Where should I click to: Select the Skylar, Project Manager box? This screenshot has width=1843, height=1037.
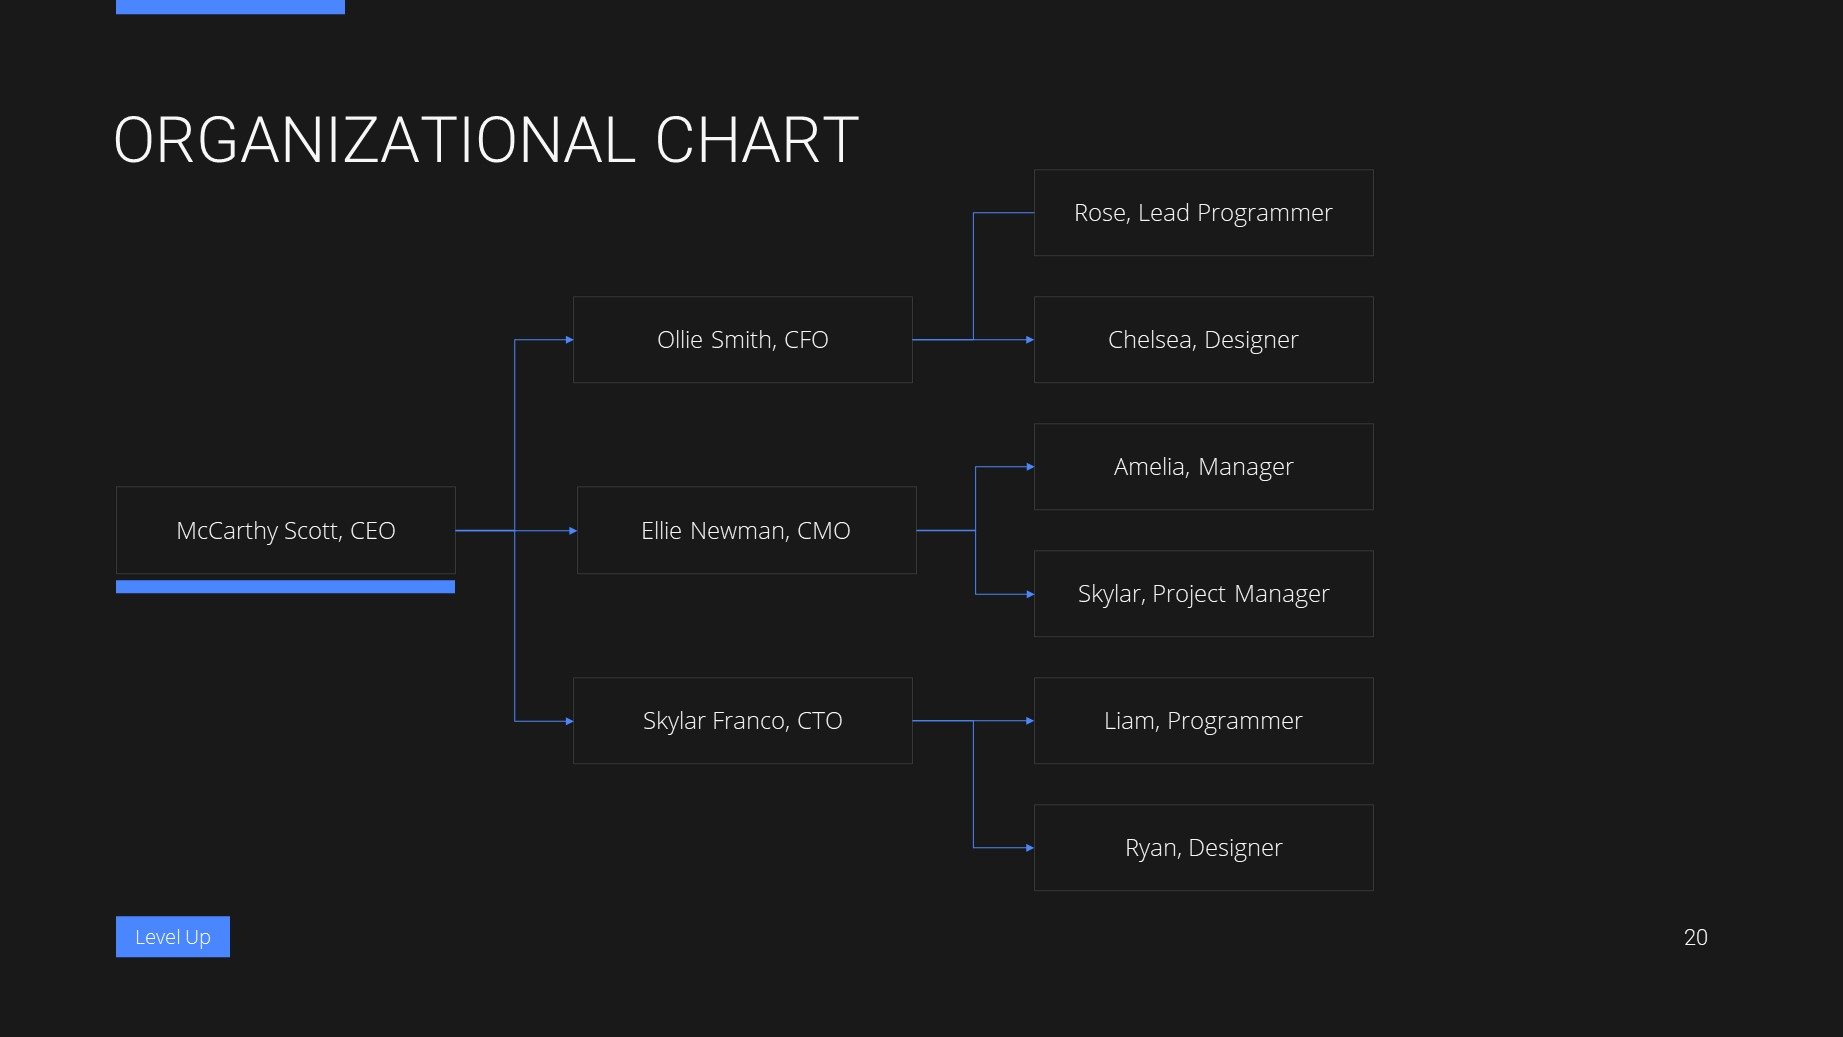point(1204,594)
